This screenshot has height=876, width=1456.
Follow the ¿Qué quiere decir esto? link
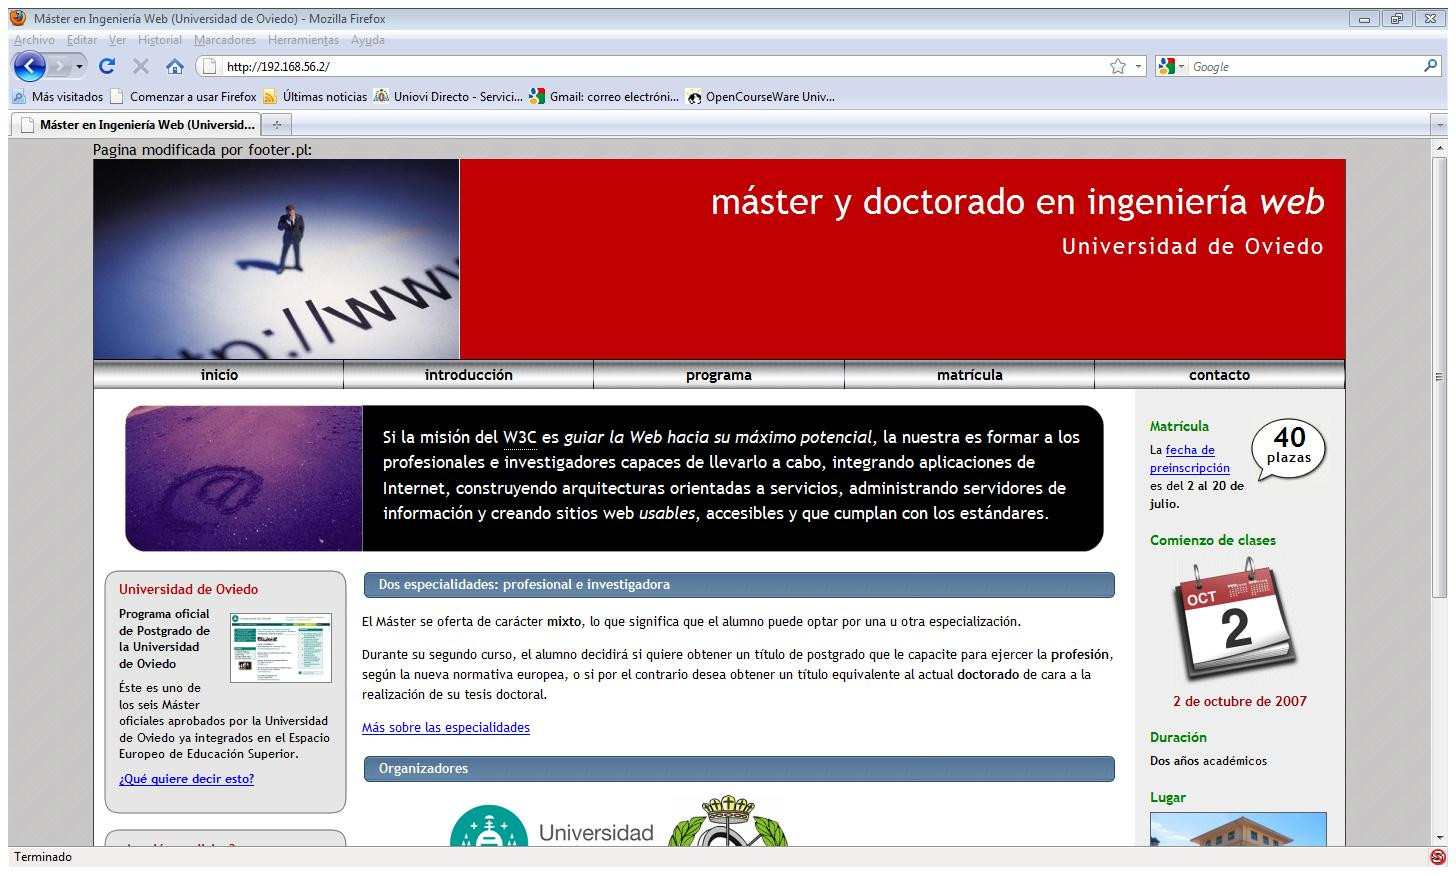[186, 779]
